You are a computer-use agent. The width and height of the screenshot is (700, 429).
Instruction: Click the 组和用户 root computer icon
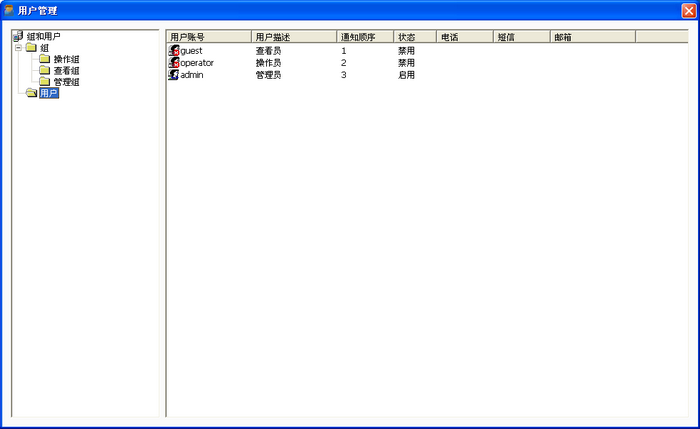[19, 36]
